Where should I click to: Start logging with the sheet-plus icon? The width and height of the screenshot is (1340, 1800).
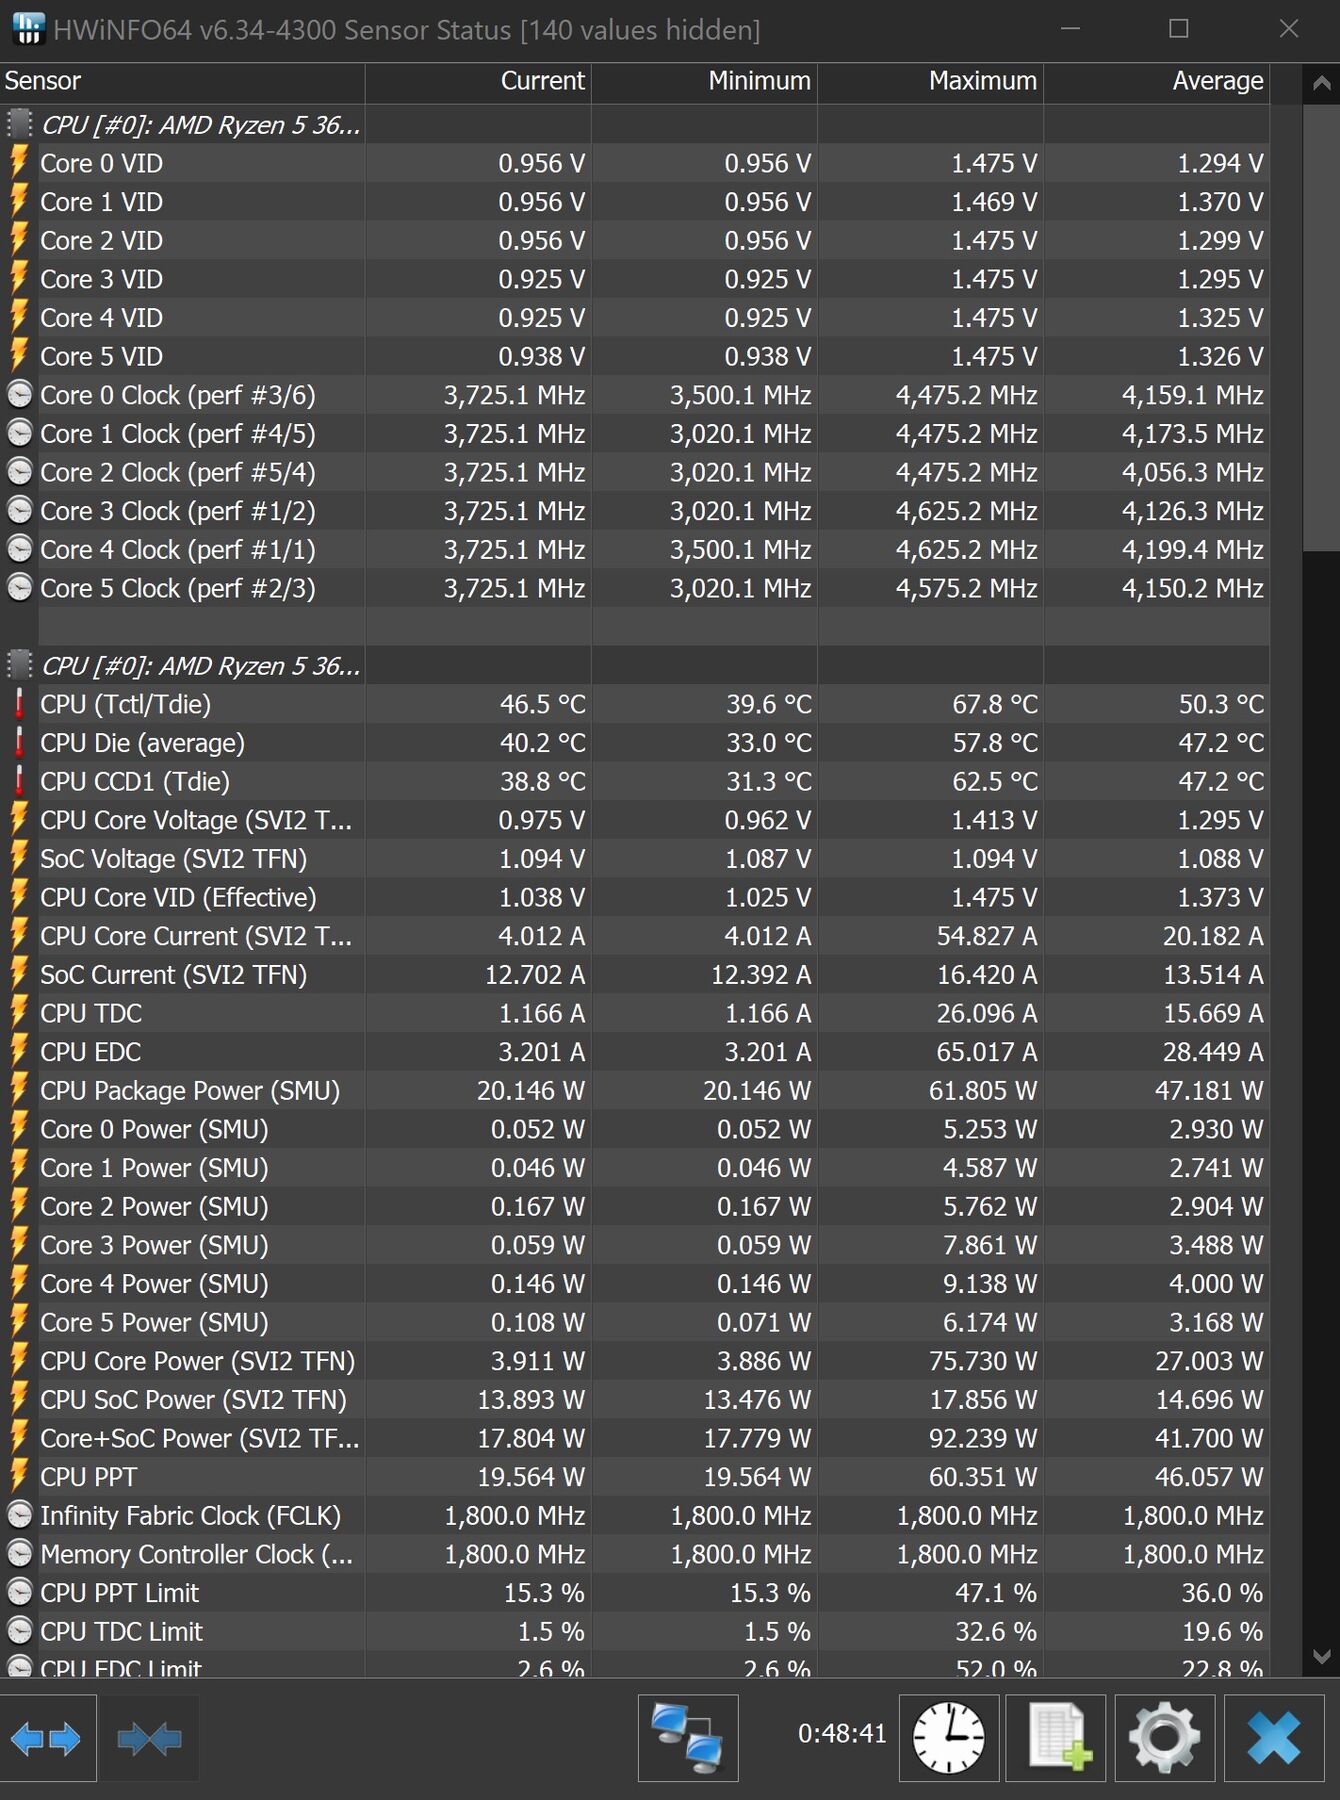click(1058, 1739)
